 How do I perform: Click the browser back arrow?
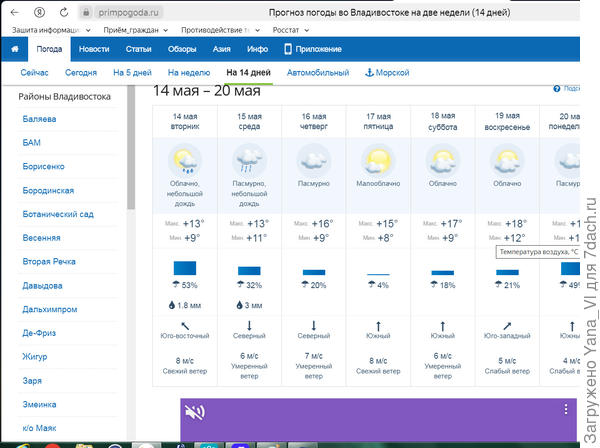[x=11, y=14]
